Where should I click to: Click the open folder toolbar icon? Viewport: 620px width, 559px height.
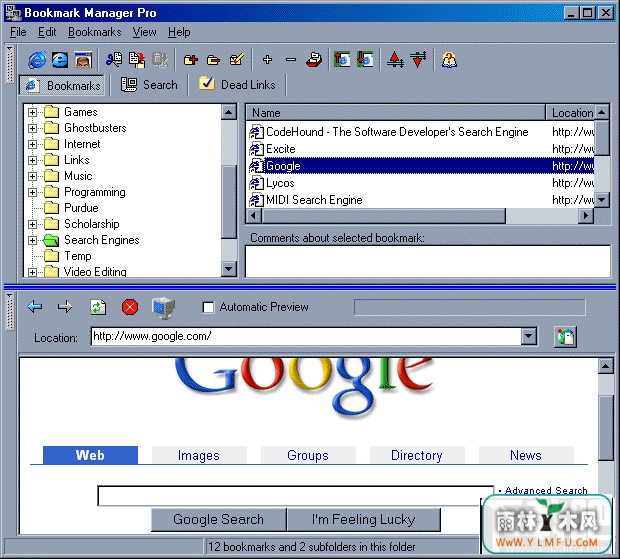tap(214, 60)
